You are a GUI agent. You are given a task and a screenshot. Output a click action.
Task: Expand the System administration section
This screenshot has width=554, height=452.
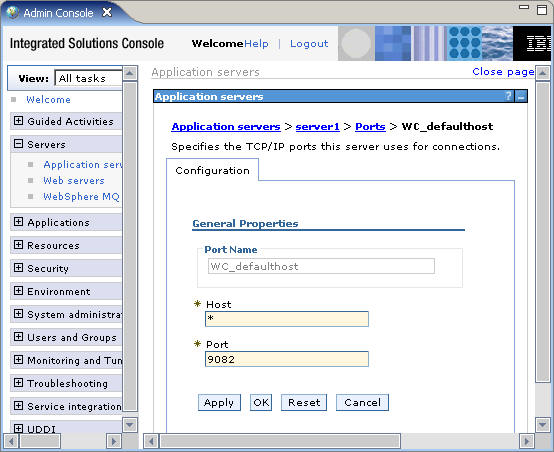pyautogui.click(x=18, y=314)
